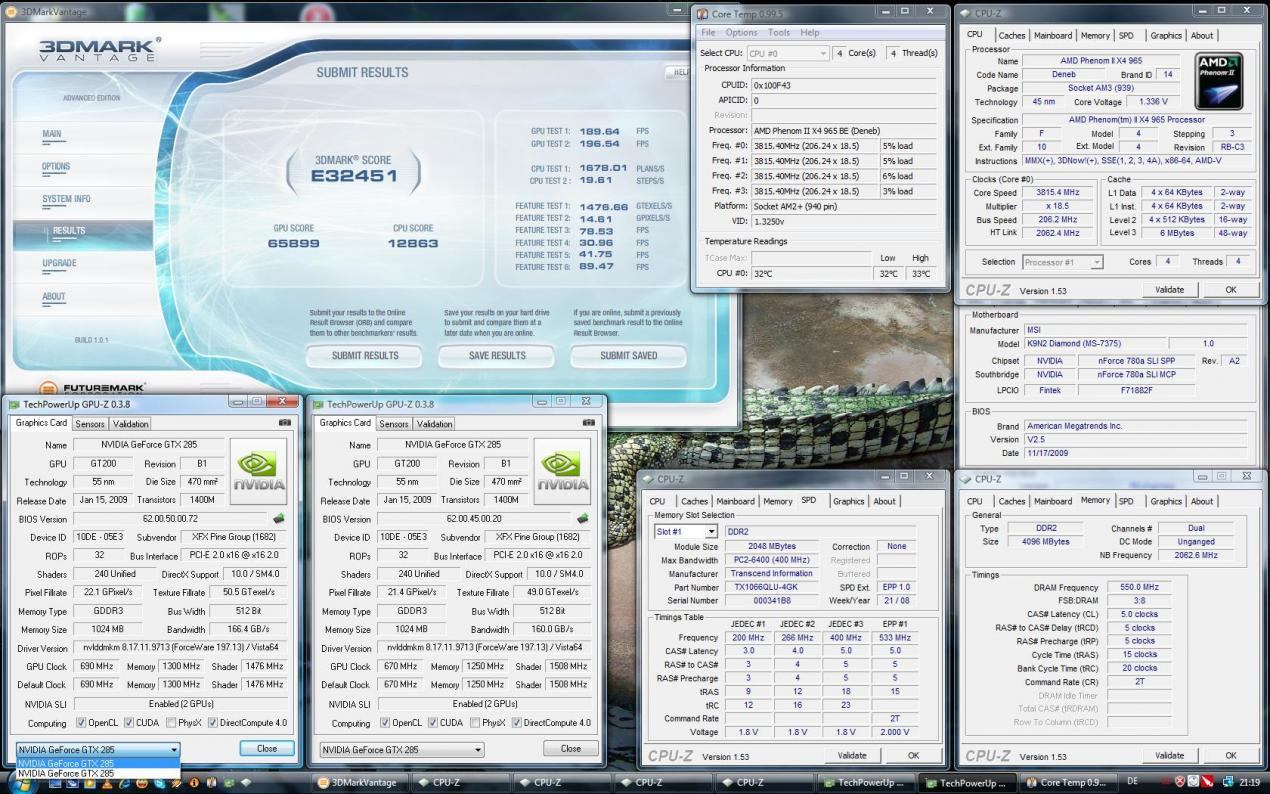Open Select CPU dropdown in Core Temp
Image resolution: width=1270 pixels, height=794 pixels.
(788, 53)
